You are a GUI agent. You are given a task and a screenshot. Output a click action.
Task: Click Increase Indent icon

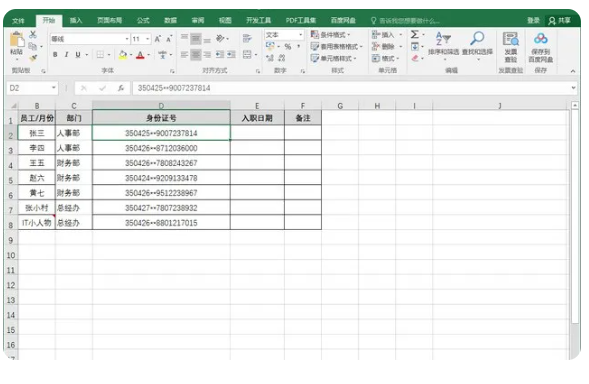coord(231,55)
